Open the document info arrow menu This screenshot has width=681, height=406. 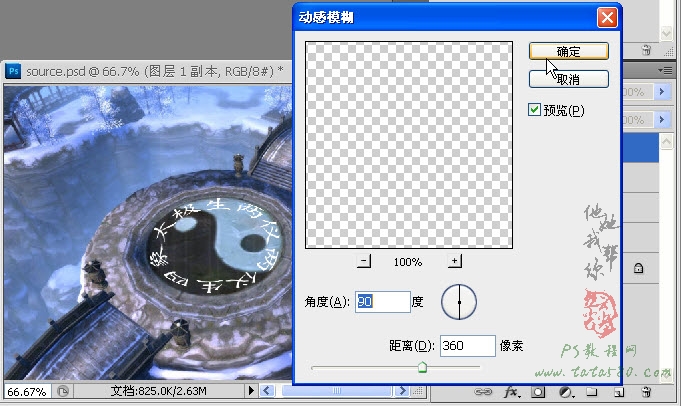(x=251, y=391)
